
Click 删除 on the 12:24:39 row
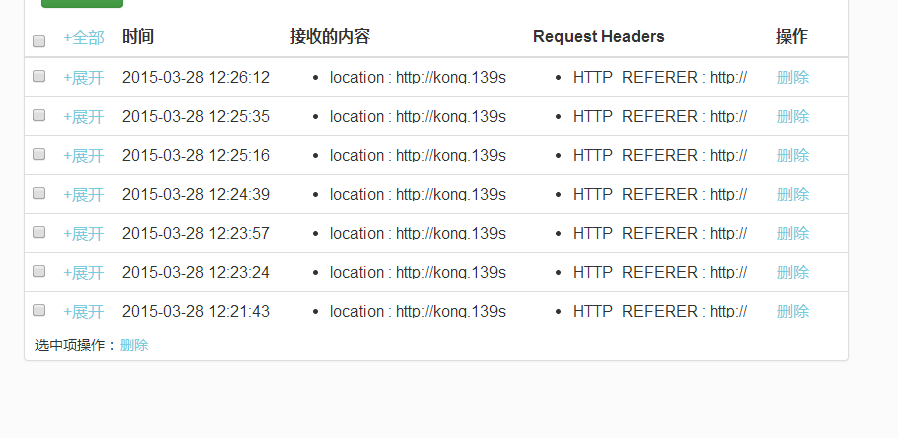(x=793, y=194)
